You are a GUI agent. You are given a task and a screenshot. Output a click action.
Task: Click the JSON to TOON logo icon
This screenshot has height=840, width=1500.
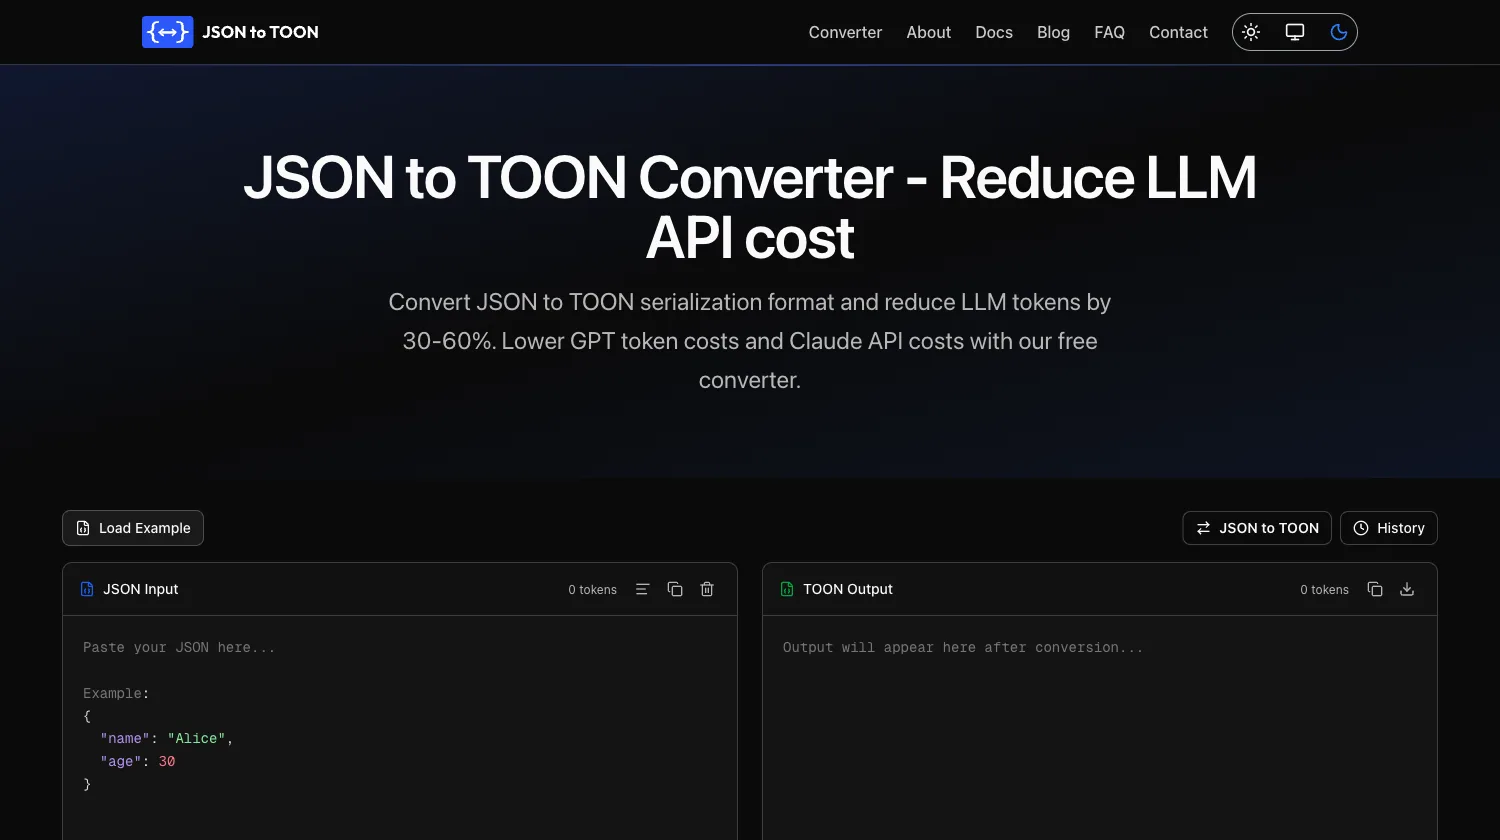(x=167, y=32)
